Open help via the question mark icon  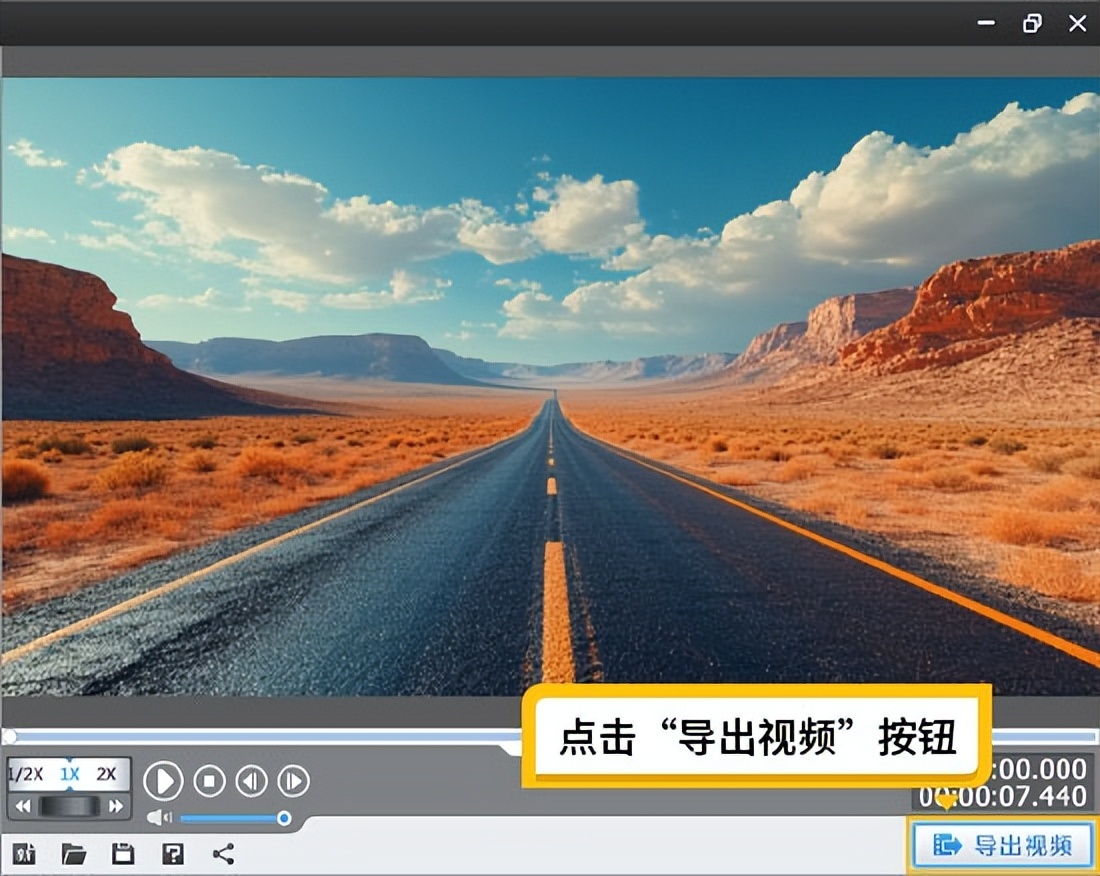(173, 853)
